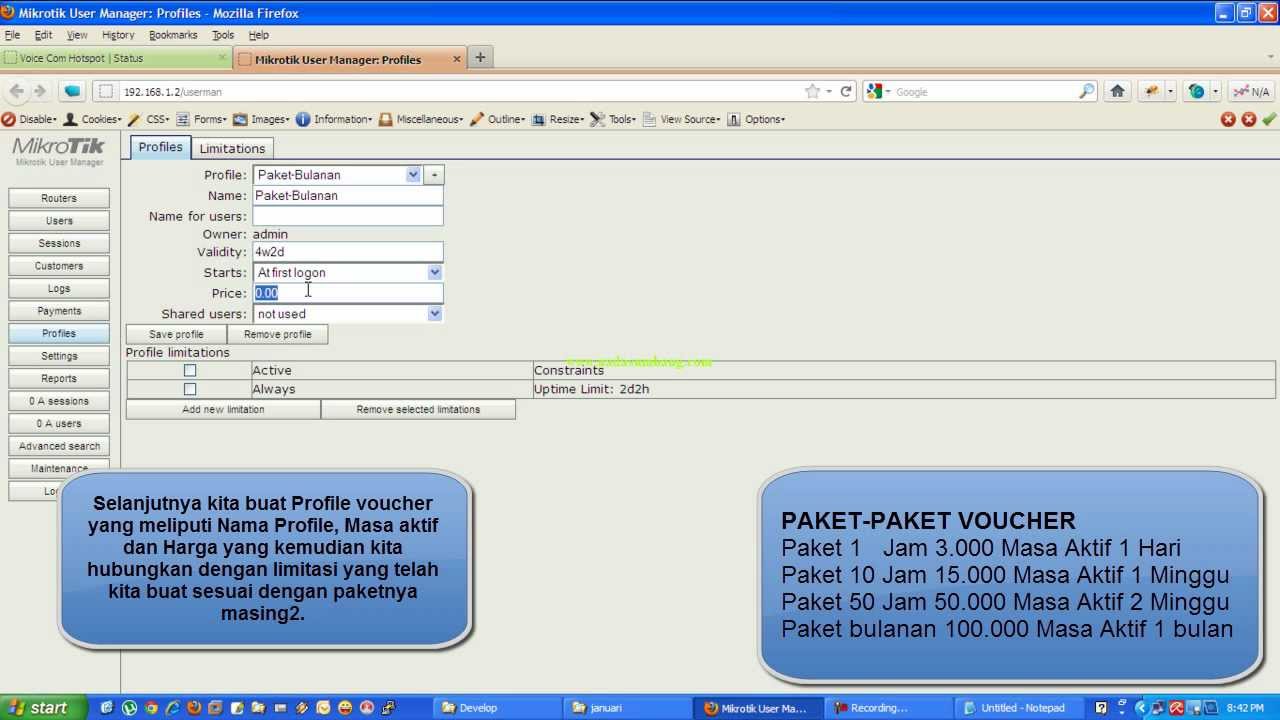The image size is (1280, 720).
Task: Tick the checkbox in the Active header row
Action: click(x=190, y=370)
